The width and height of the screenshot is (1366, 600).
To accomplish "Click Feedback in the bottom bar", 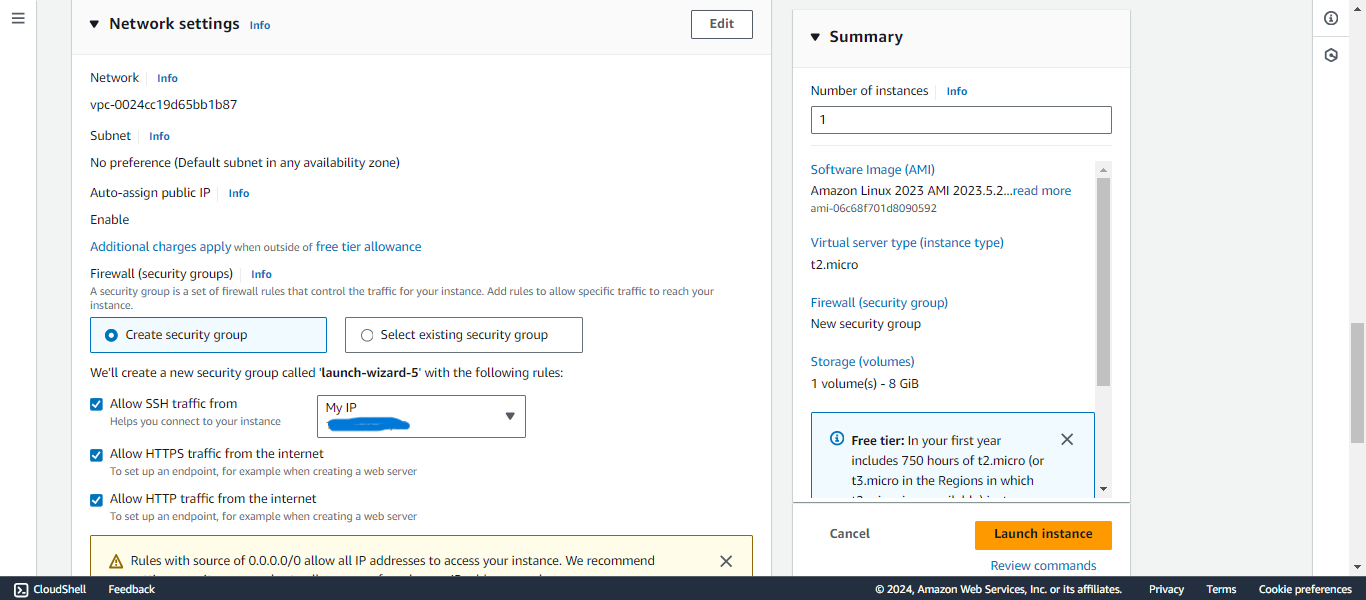I will tap(131, 589).
